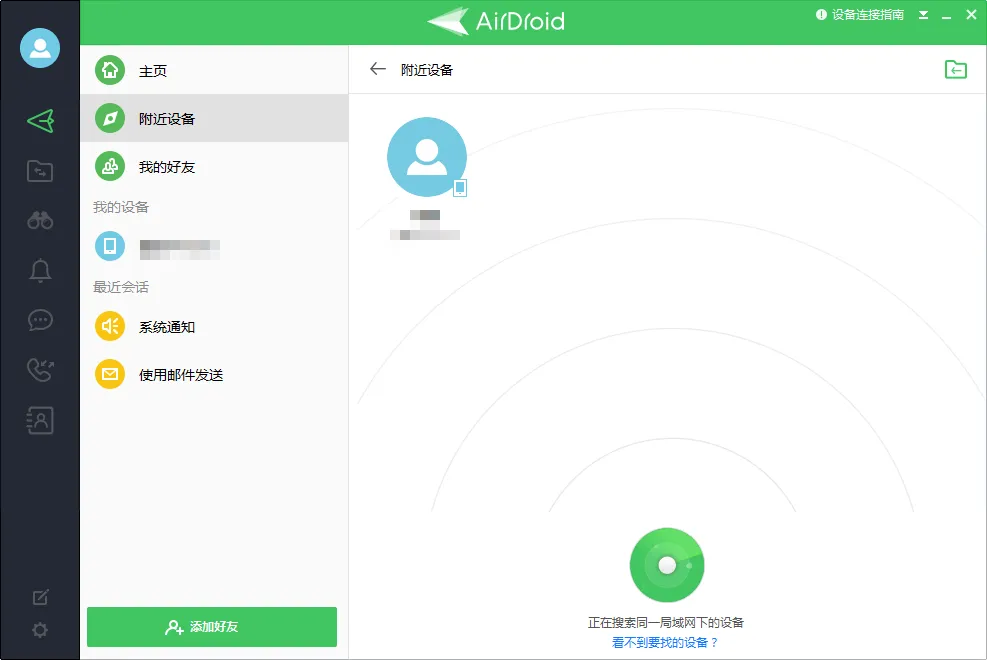Screen dimensions: 987x660
Task: Close the AirDroid window
Action: [x=971, y=14]
